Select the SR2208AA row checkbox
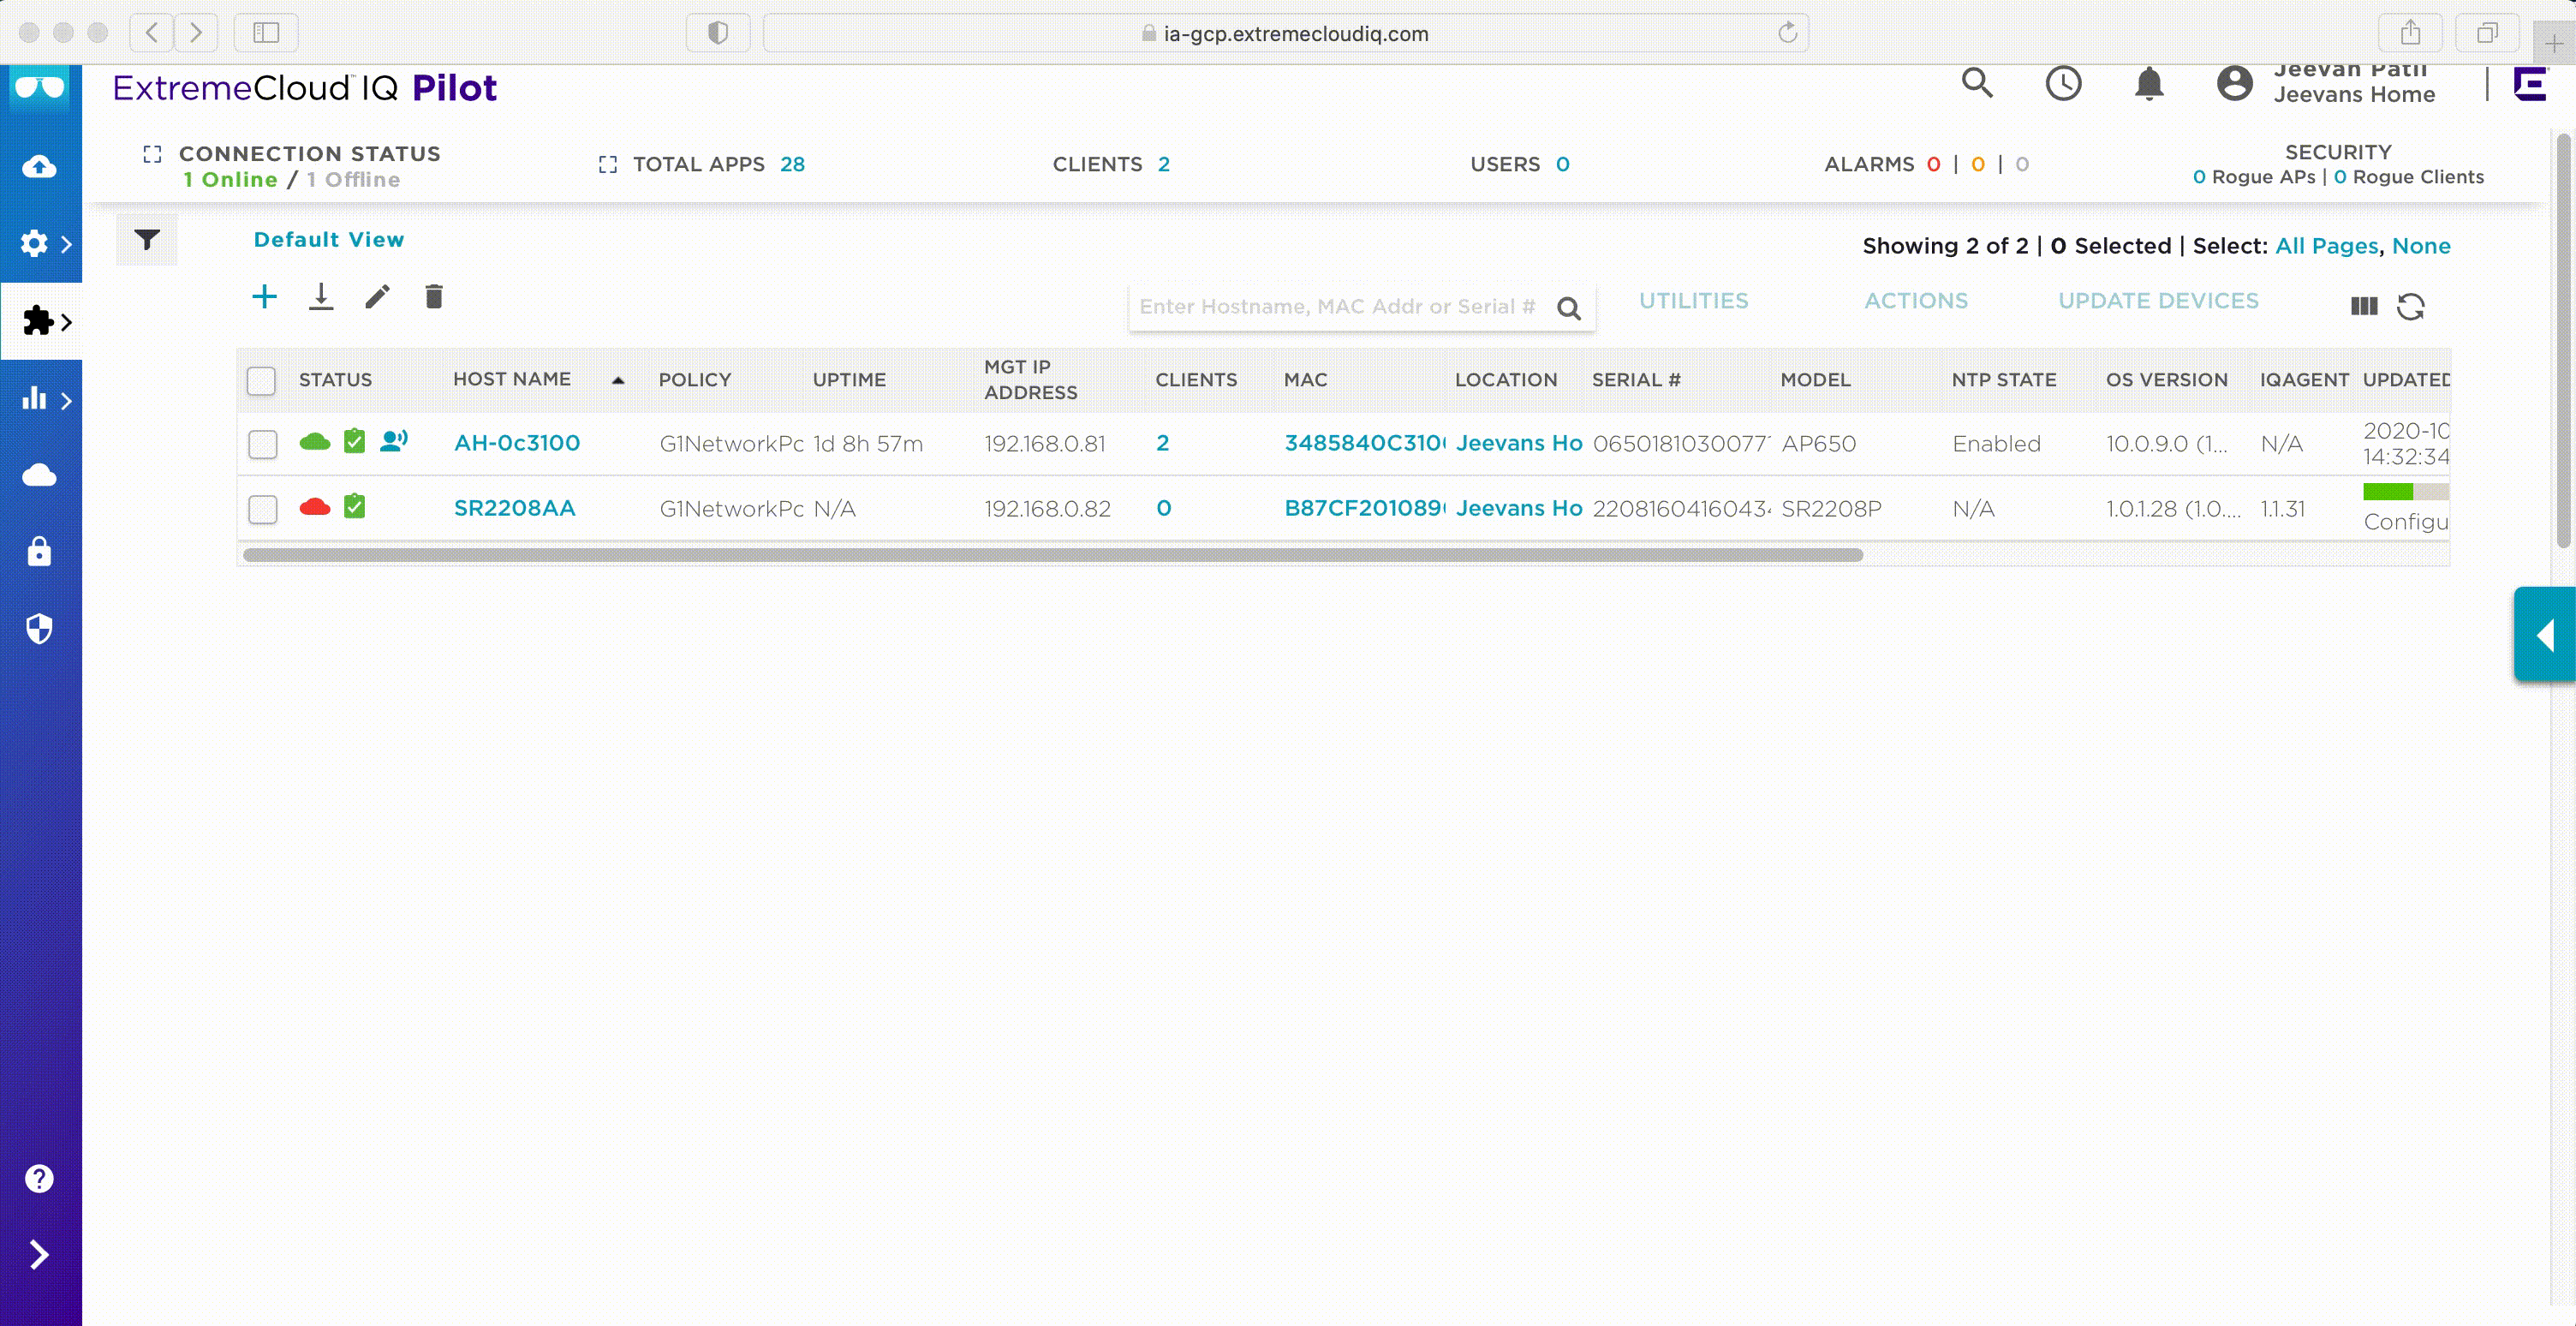 coord(263,509)
